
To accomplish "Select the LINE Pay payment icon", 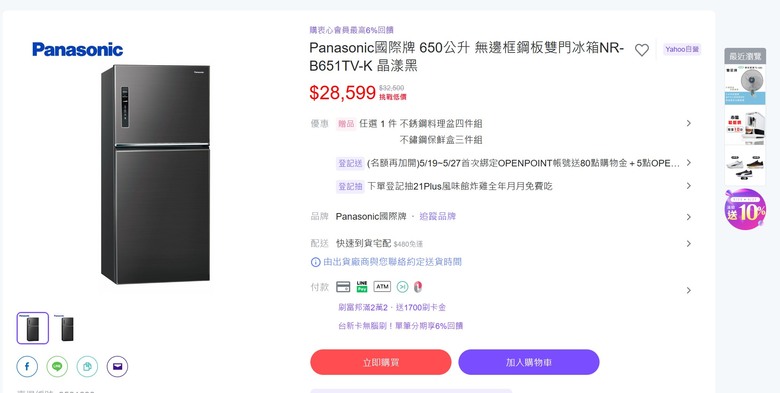I will click(362, 287).
